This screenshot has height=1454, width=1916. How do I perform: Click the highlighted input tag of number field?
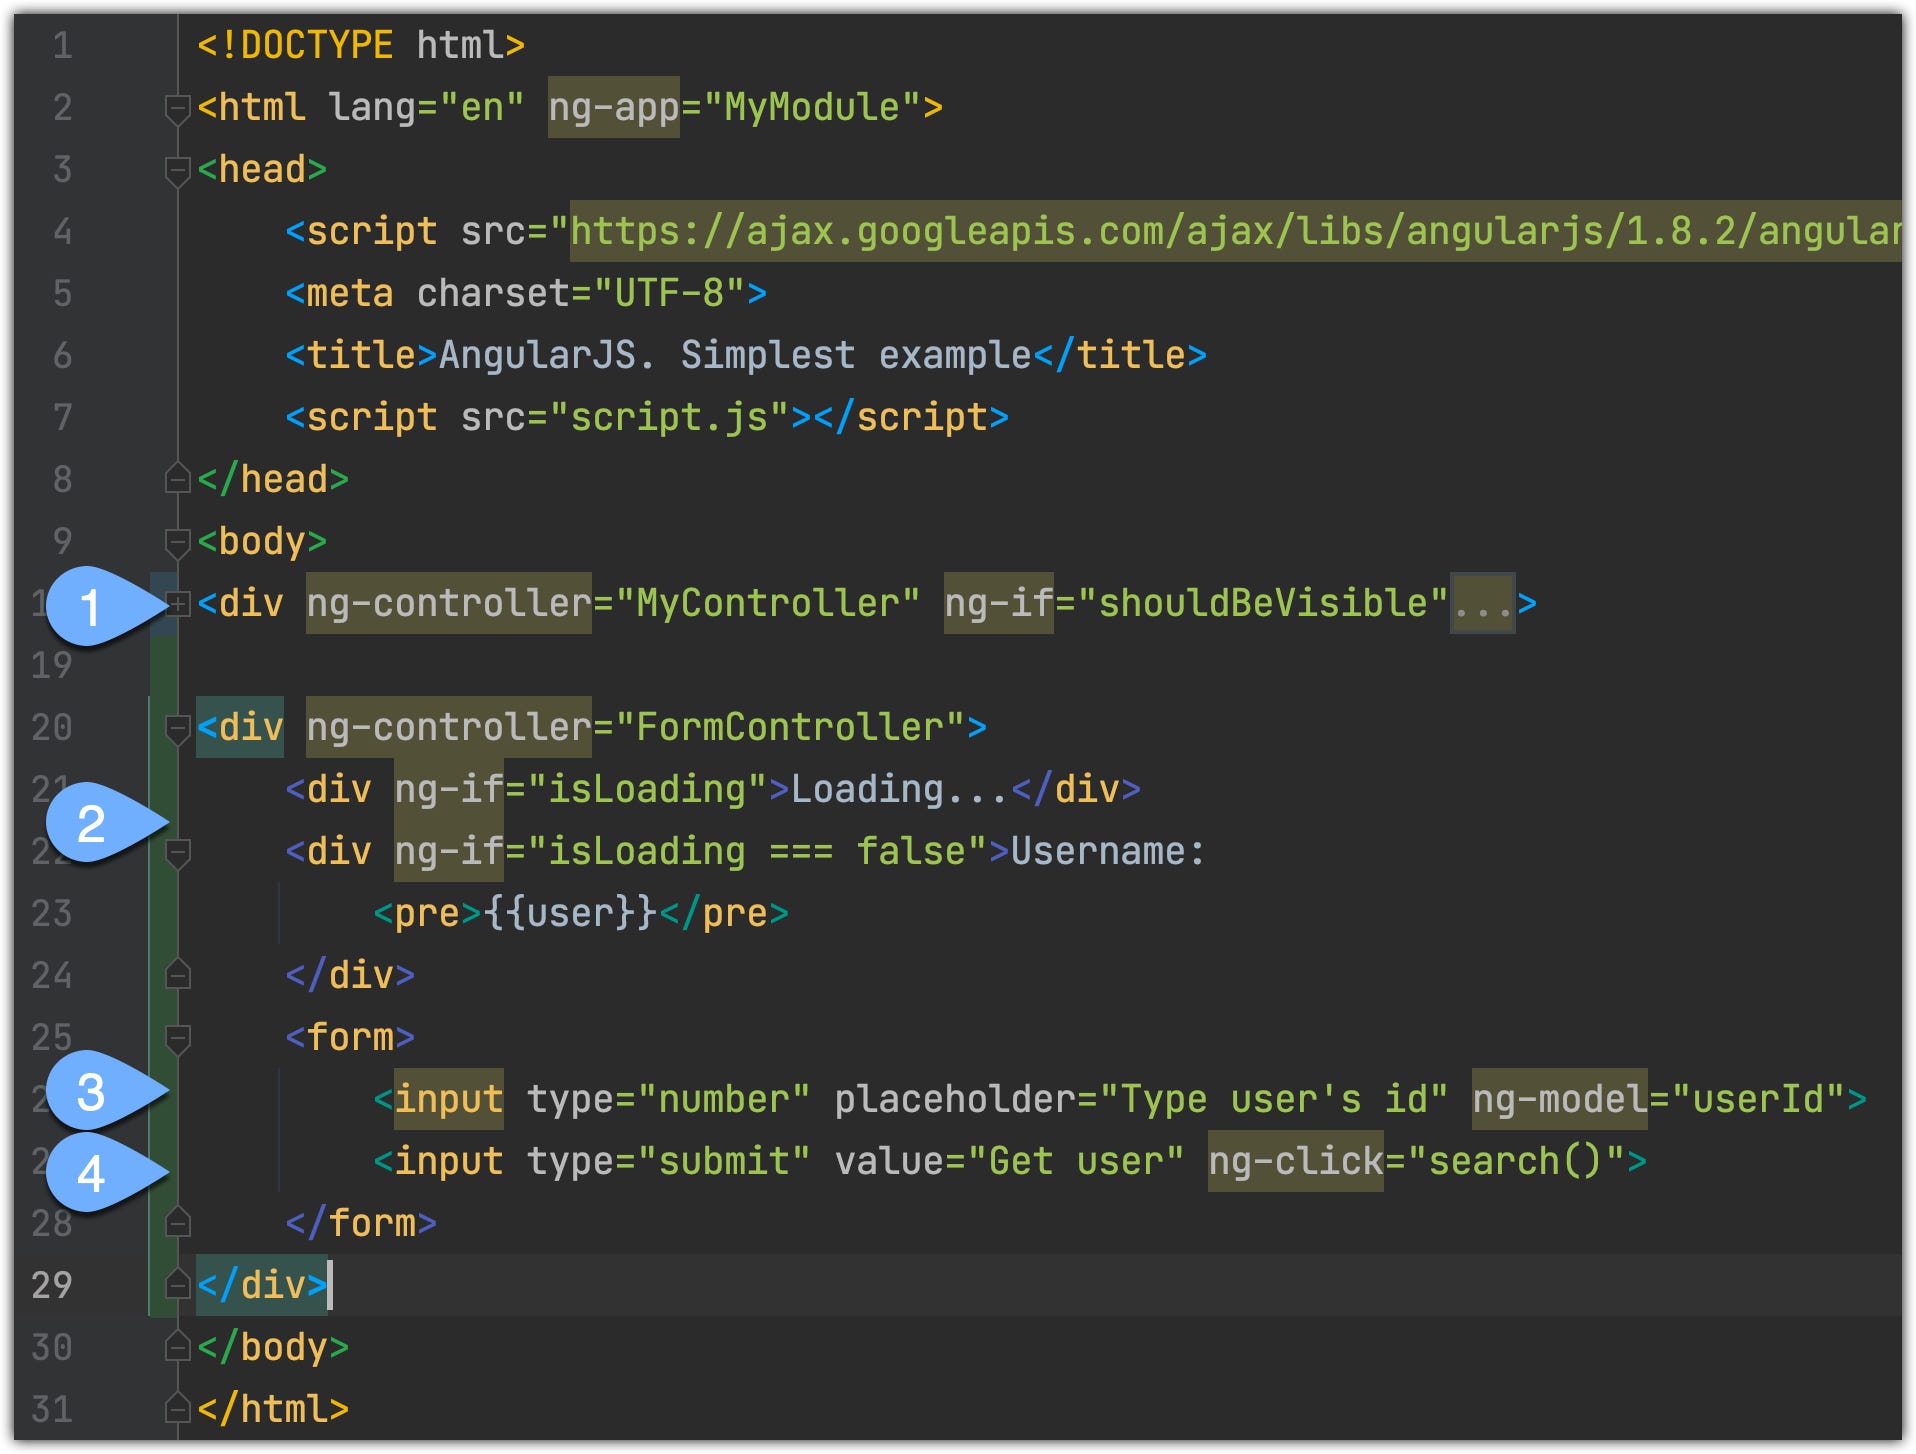[449, 1100]
